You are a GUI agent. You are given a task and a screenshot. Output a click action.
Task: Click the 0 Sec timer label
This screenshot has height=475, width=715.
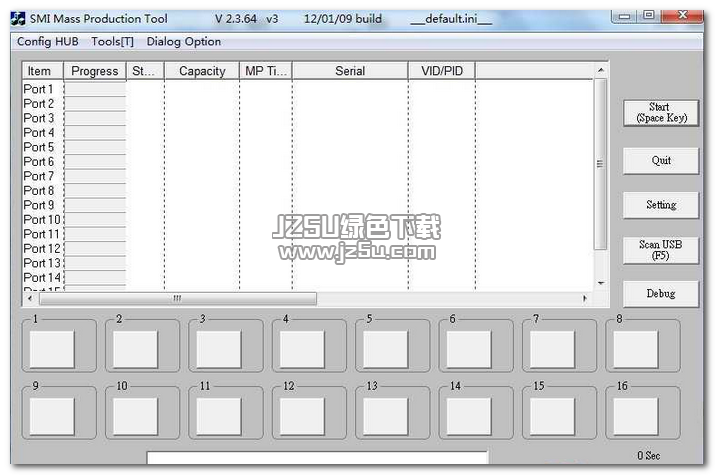[648, 455]
